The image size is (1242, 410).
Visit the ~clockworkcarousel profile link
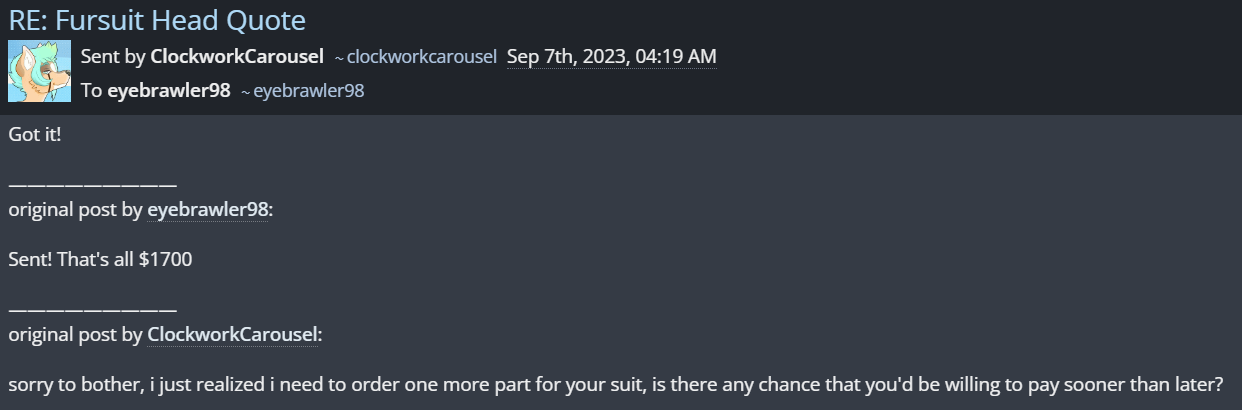[421, 57]
